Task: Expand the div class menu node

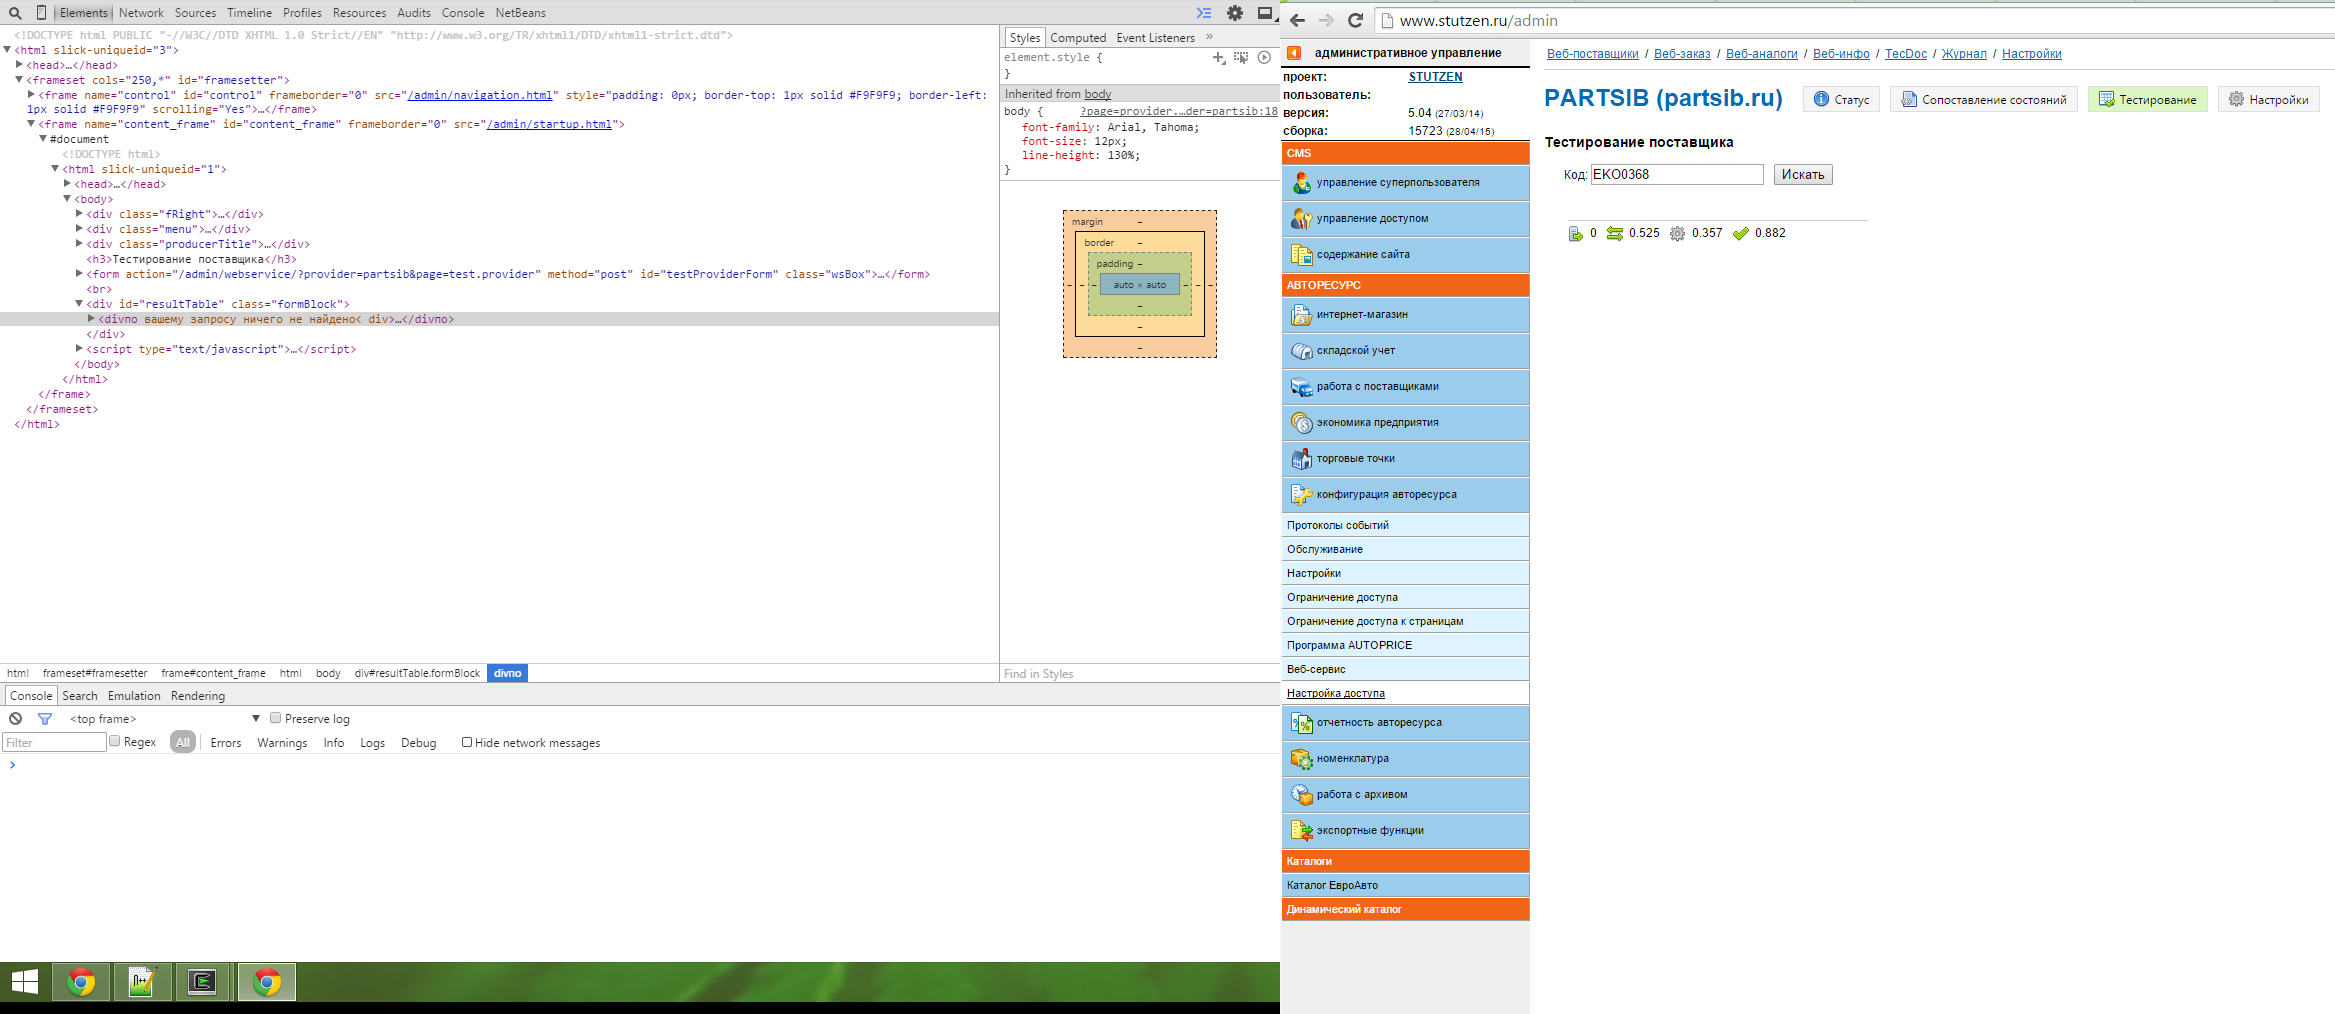Action: pyautogui.click(x=79, y=229)
